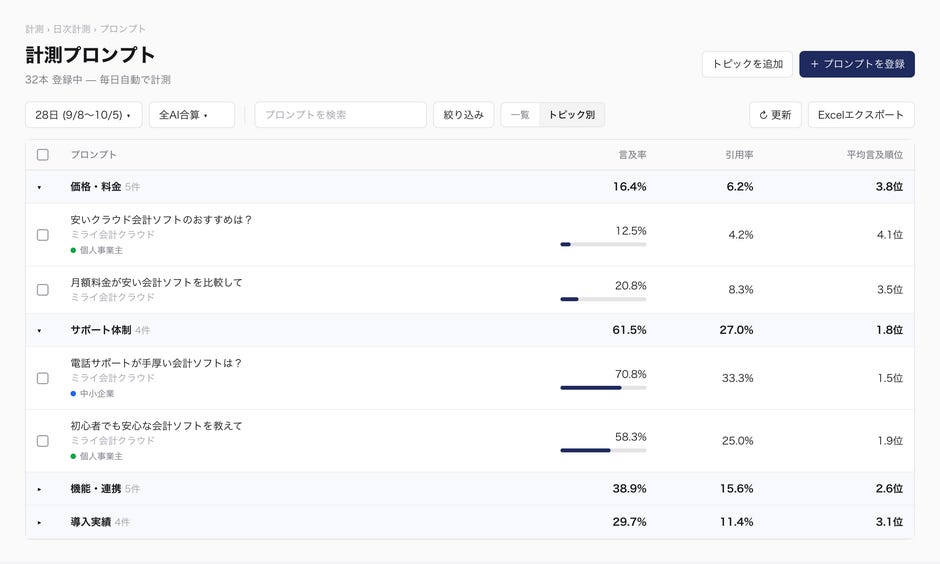
Task: Click the 更新 refresh button
Action: [775, 114]
